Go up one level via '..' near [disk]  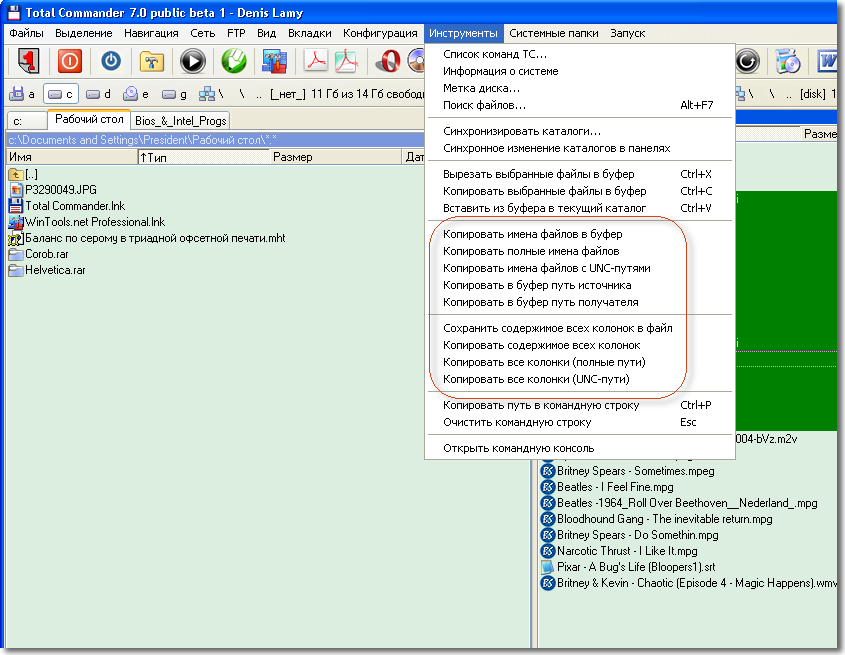coord(789,95)
